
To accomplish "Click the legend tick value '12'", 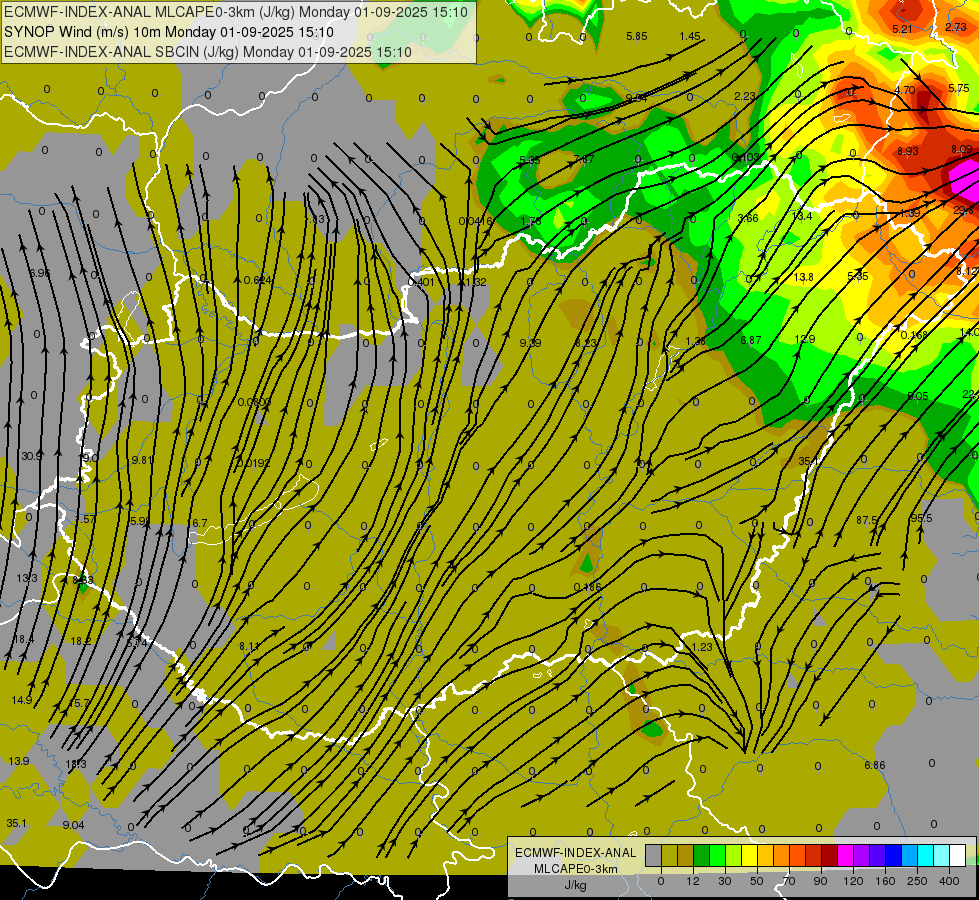I will tap(693, 881).
